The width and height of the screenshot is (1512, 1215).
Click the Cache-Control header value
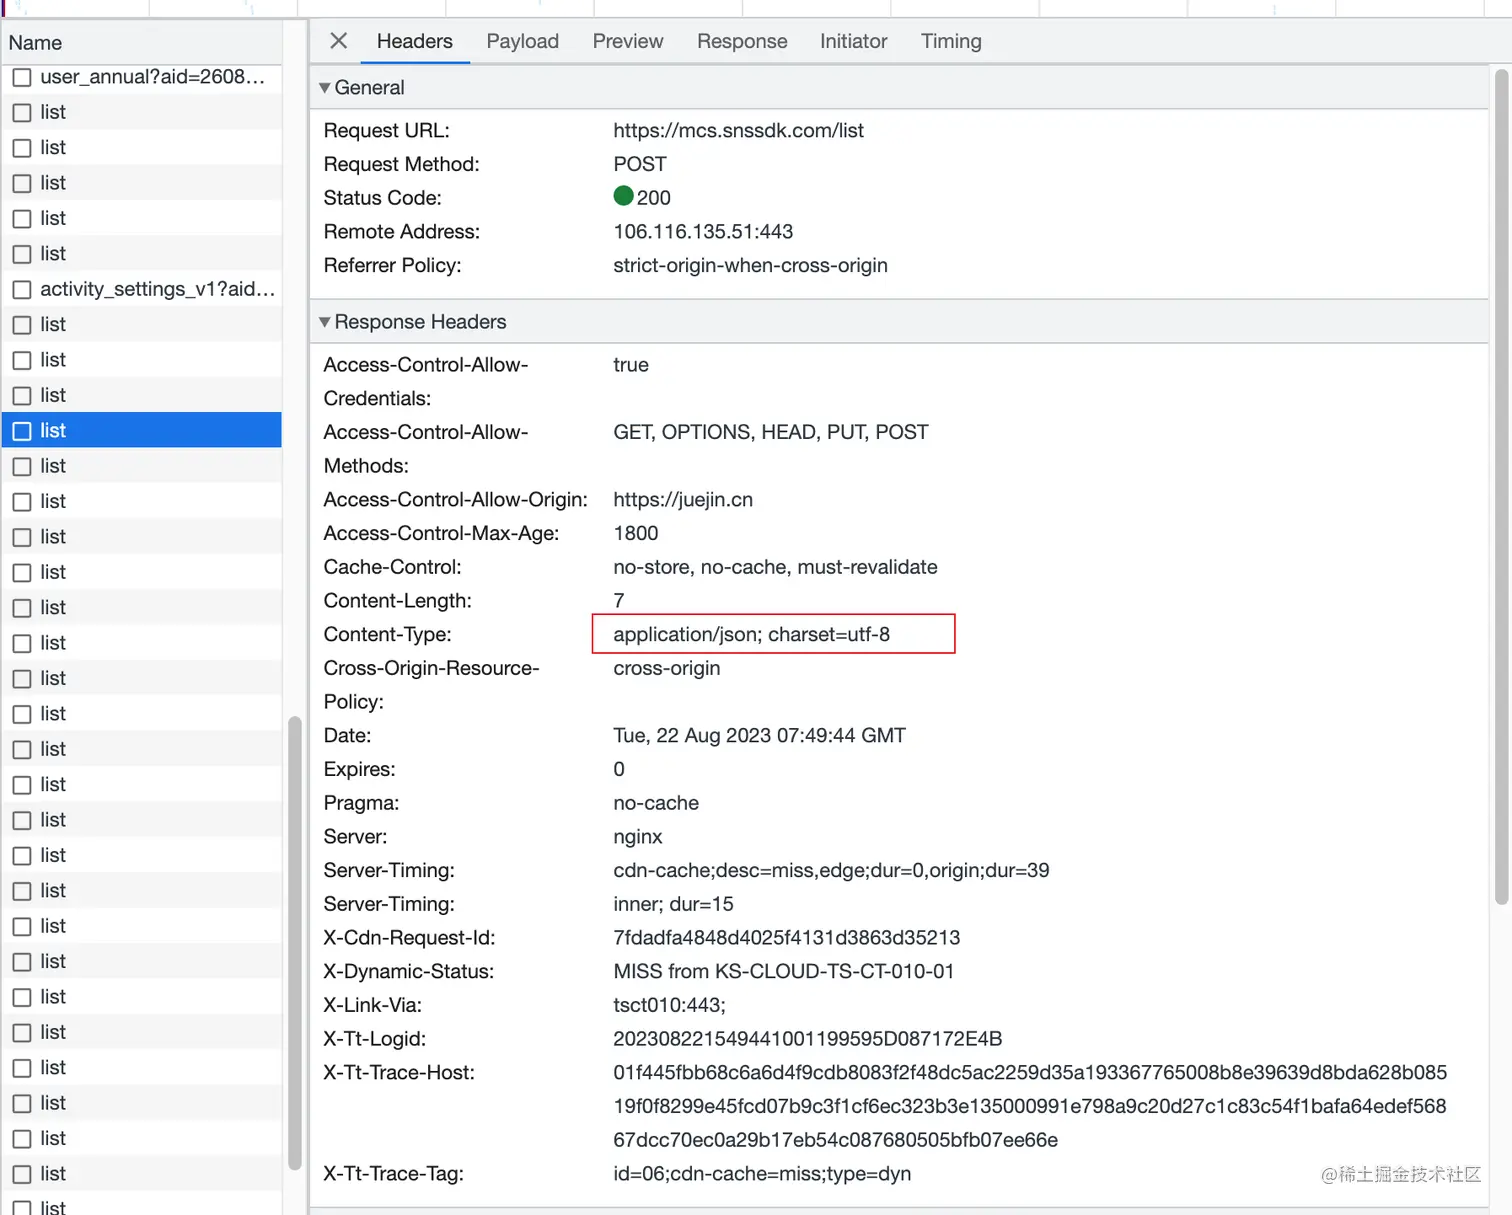(x=775, y=568)
